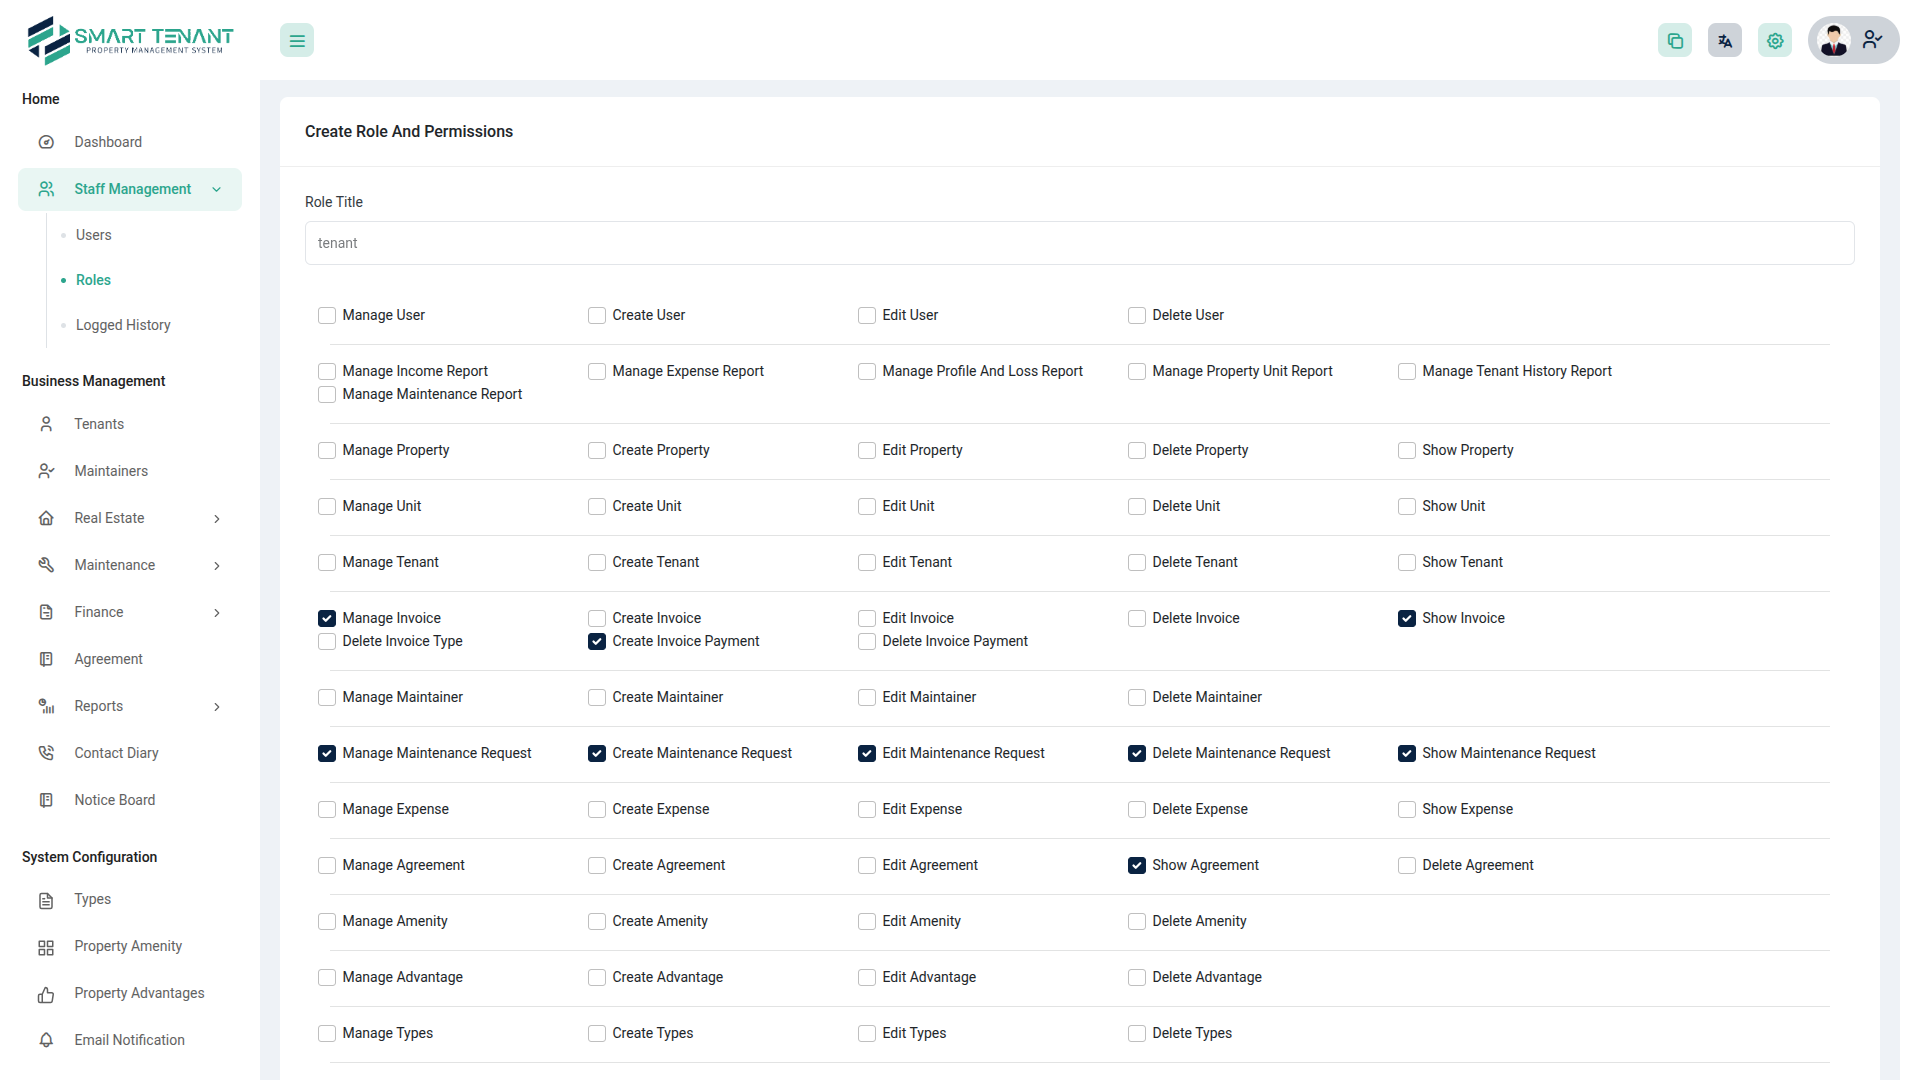Select Logged History under Staff Management
Image resolution: width=1920 pixels, height=1080 pixels.
[122, 325]
